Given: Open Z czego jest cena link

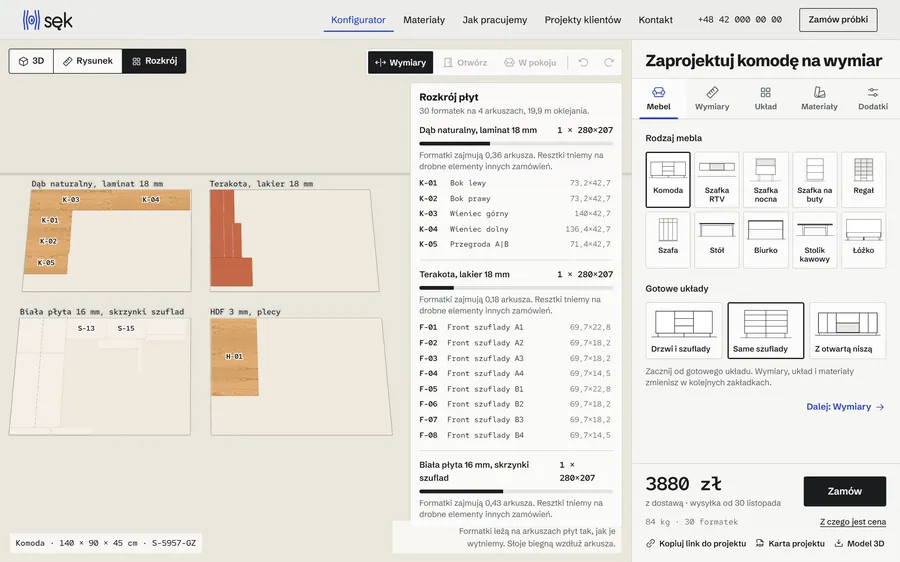Looking at the screenshot, I should [x=852, y=522].
